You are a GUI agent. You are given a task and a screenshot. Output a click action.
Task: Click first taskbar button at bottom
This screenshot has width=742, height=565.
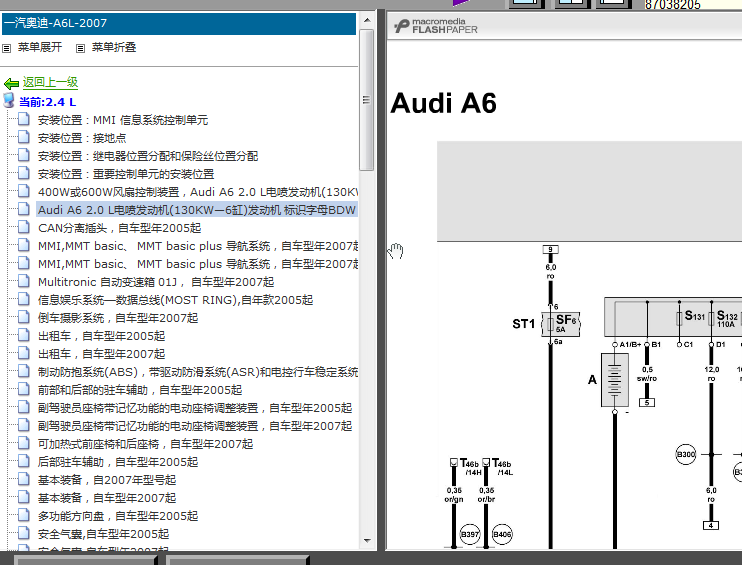coord(85,560)
